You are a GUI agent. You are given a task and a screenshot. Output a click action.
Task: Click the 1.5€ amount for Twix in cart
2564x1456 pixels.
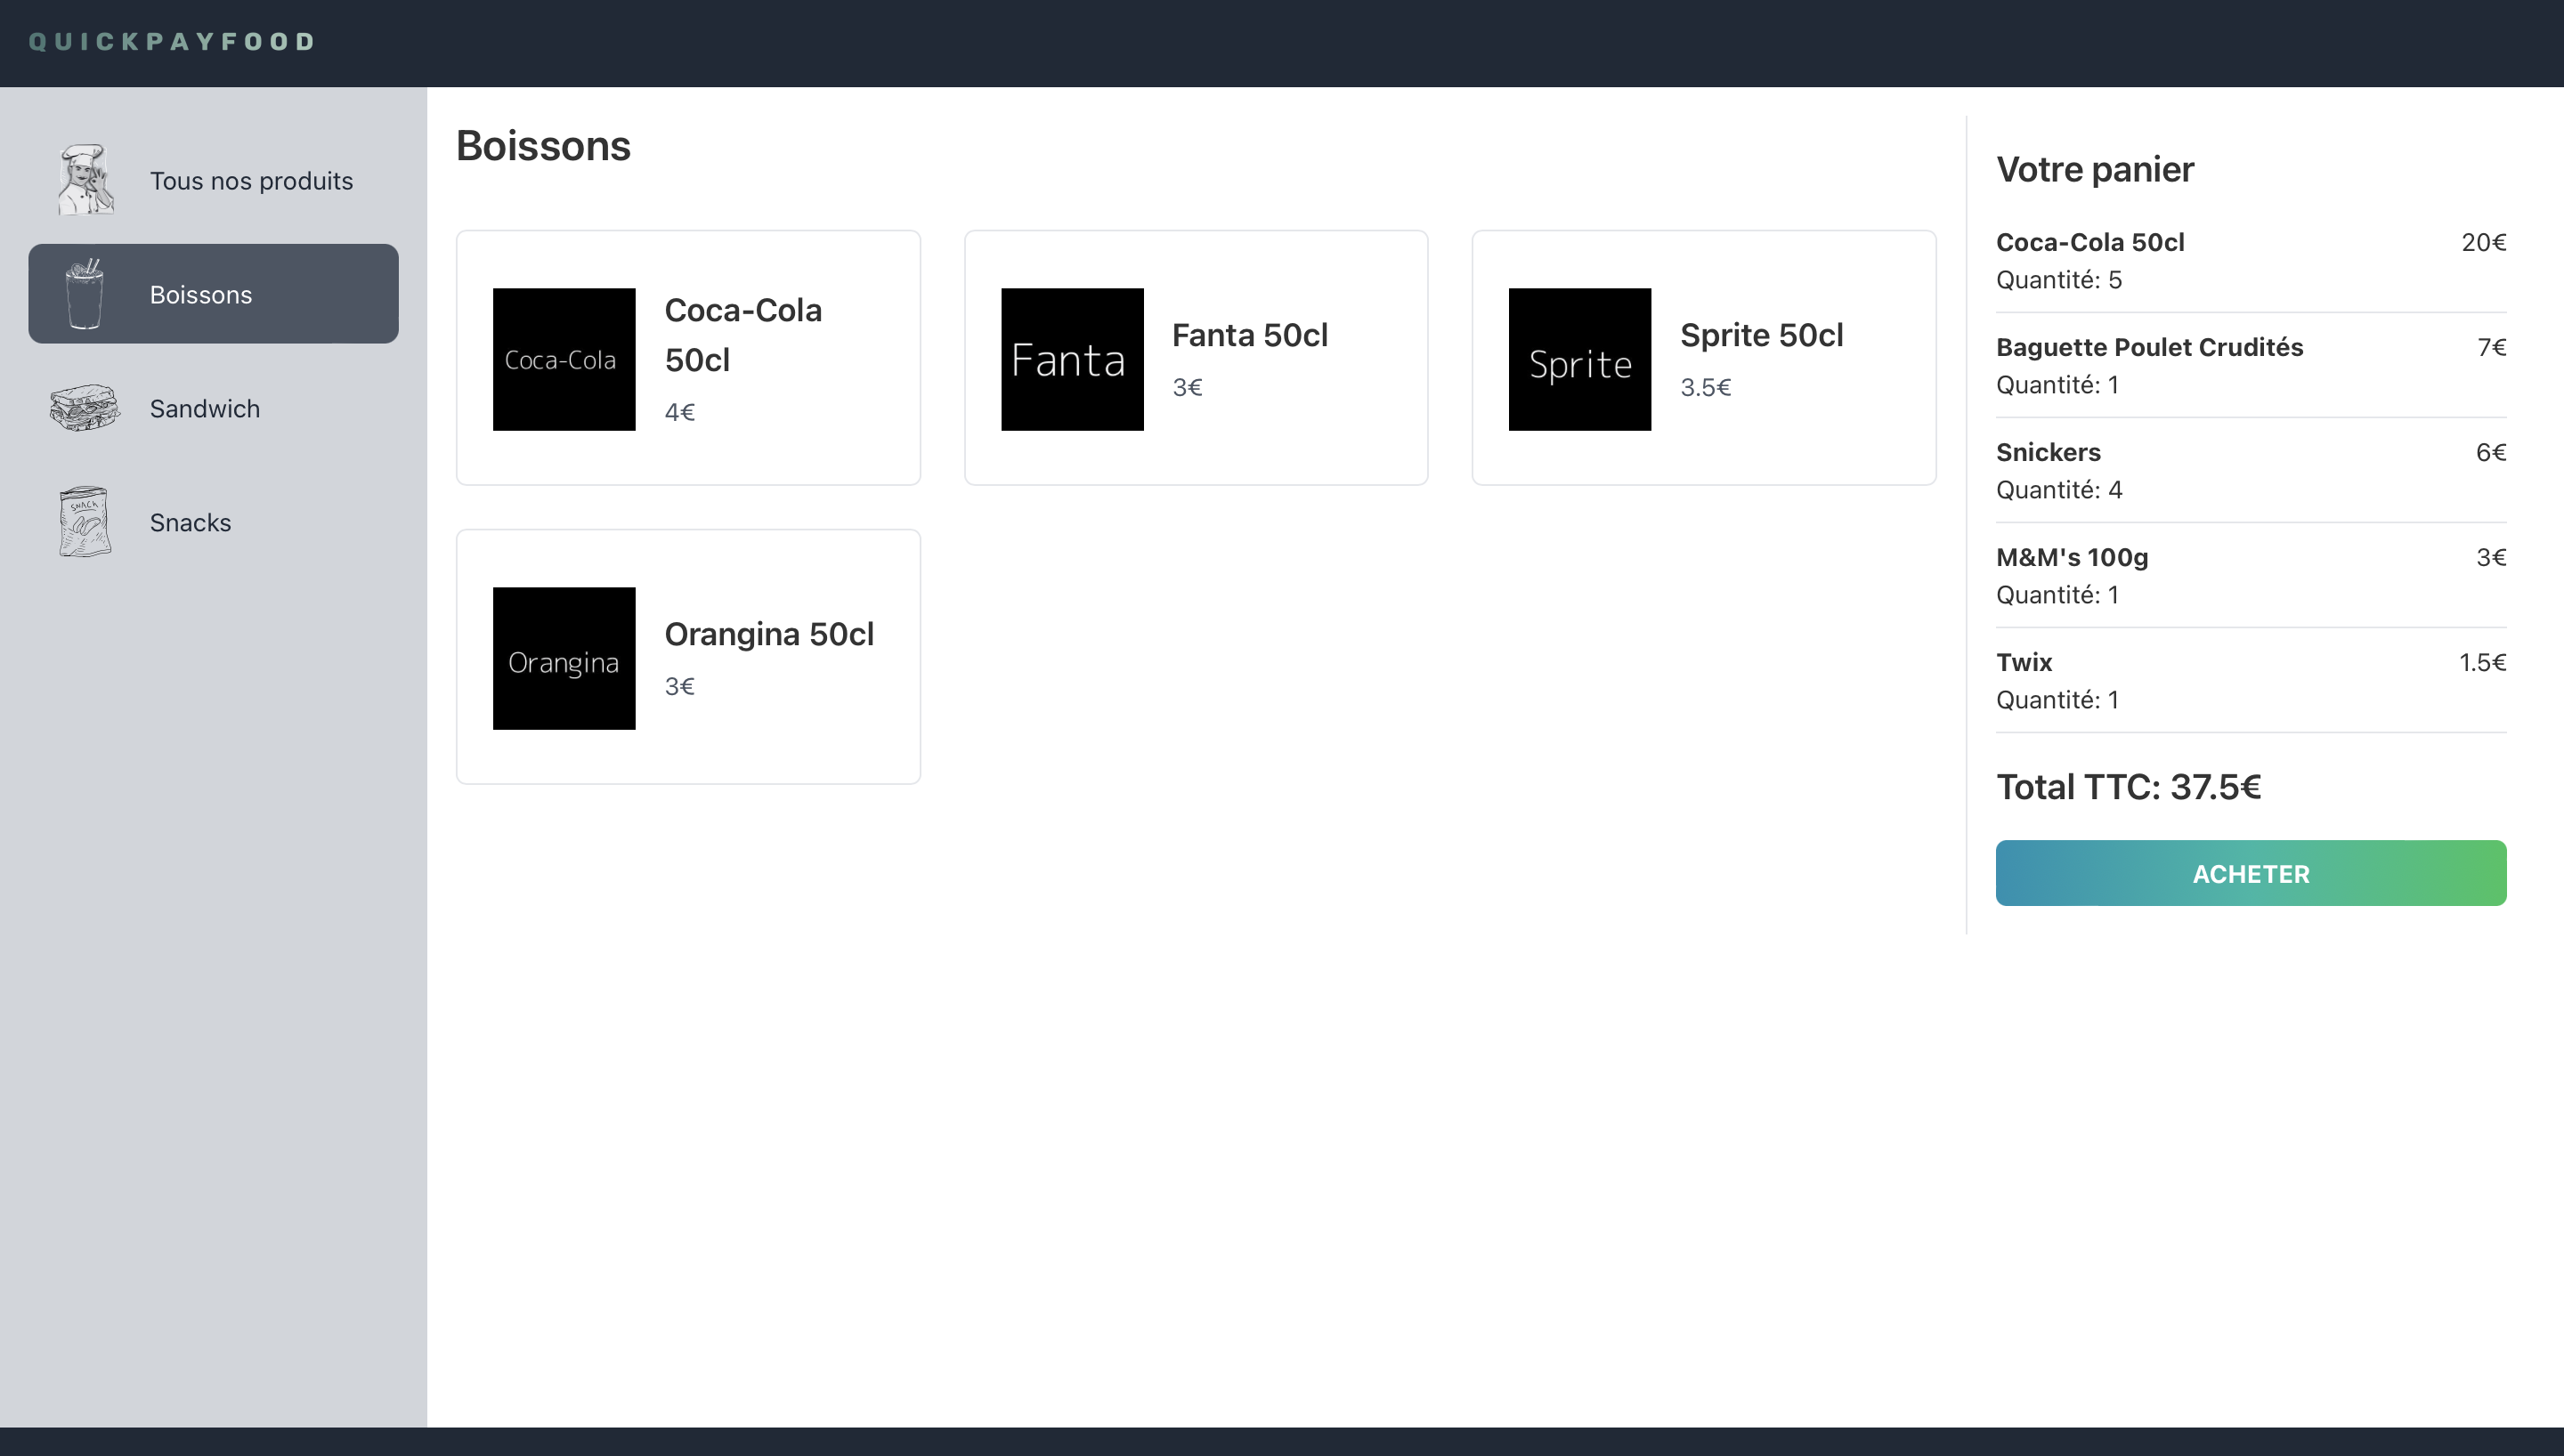tap(2483, 662)
